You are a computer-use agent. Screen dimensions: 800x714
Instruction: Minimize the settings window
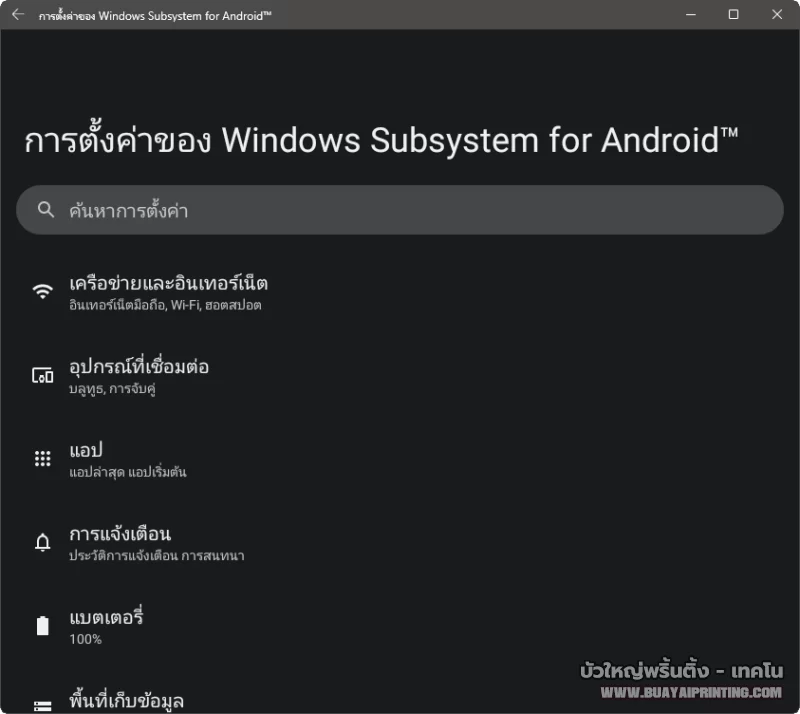(689, 15)
